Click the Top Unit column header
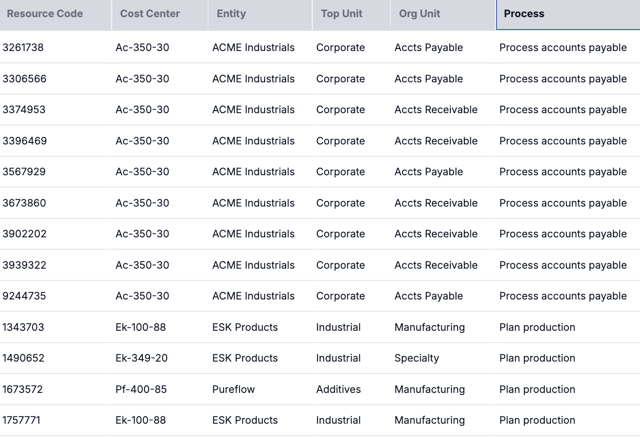Image resolution: width=640 pixels, height=444 pixels. click(342, 14)
